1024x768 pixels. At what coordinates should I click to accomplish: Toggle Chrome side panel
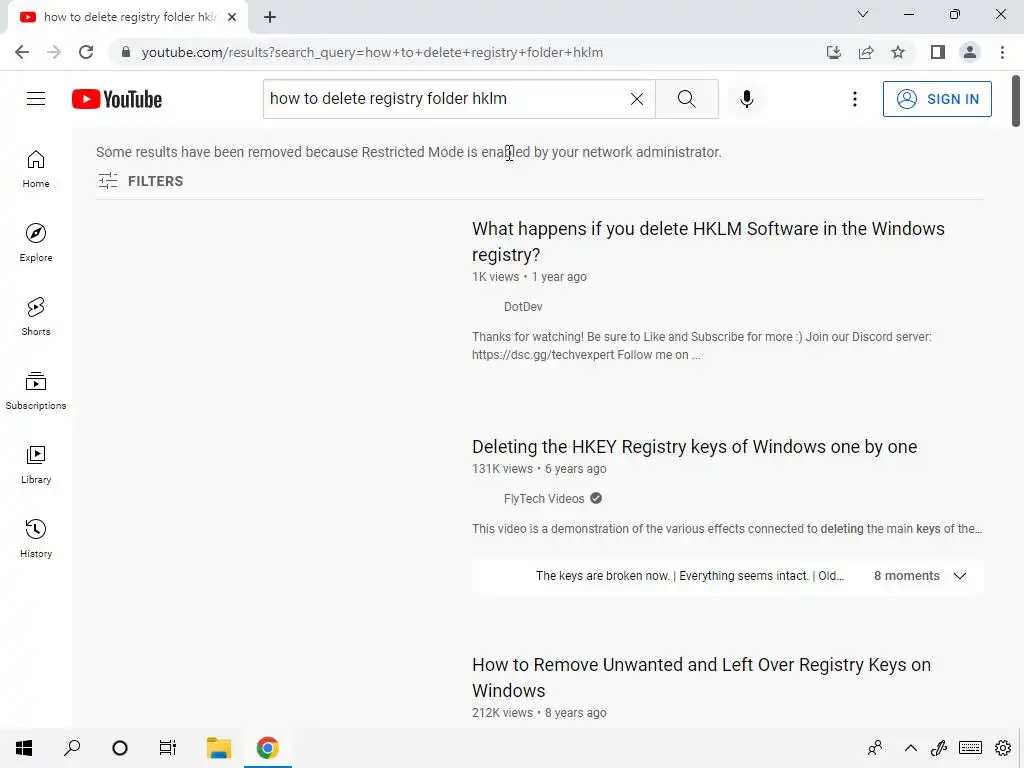click(938, 52)
